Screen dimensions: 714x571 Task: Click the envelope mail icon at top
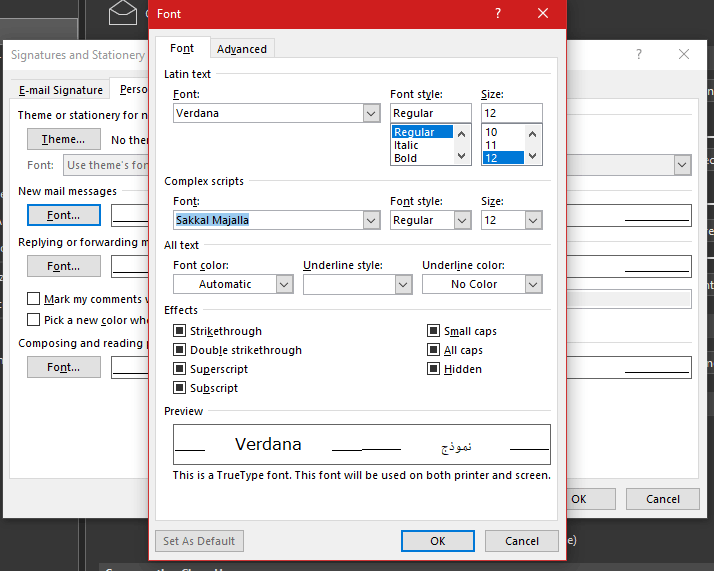coord(122,13)
